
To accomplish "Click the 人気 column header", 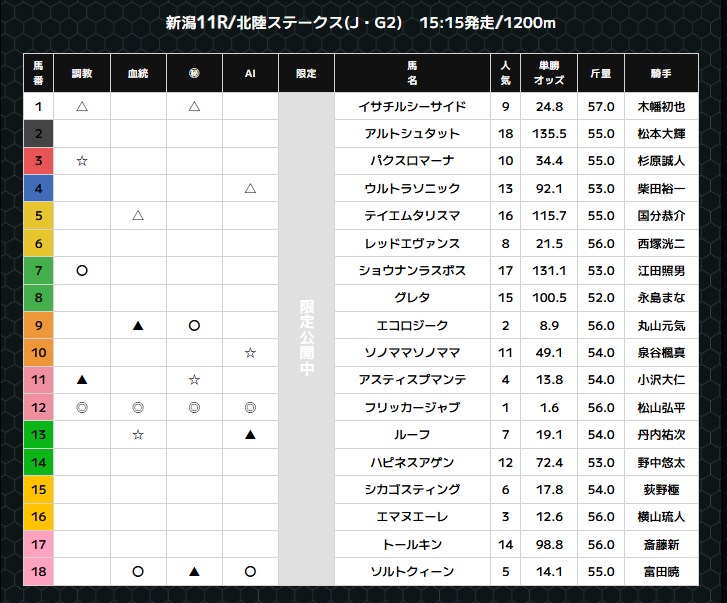I will coord(505,74).
